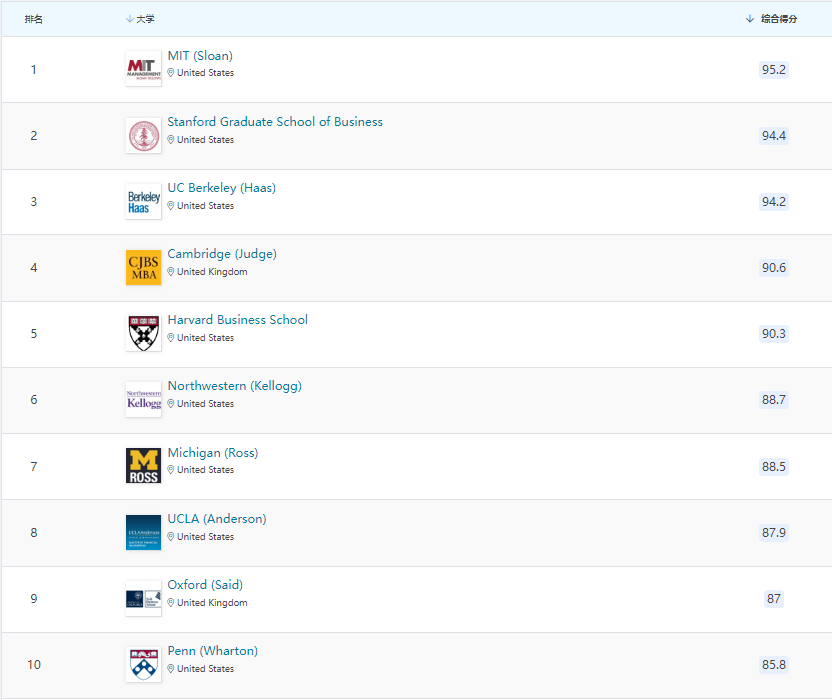Viewport: 832px width, 700px height.
Task: Click the 88.7 score badge
Action: coord(774,400)
